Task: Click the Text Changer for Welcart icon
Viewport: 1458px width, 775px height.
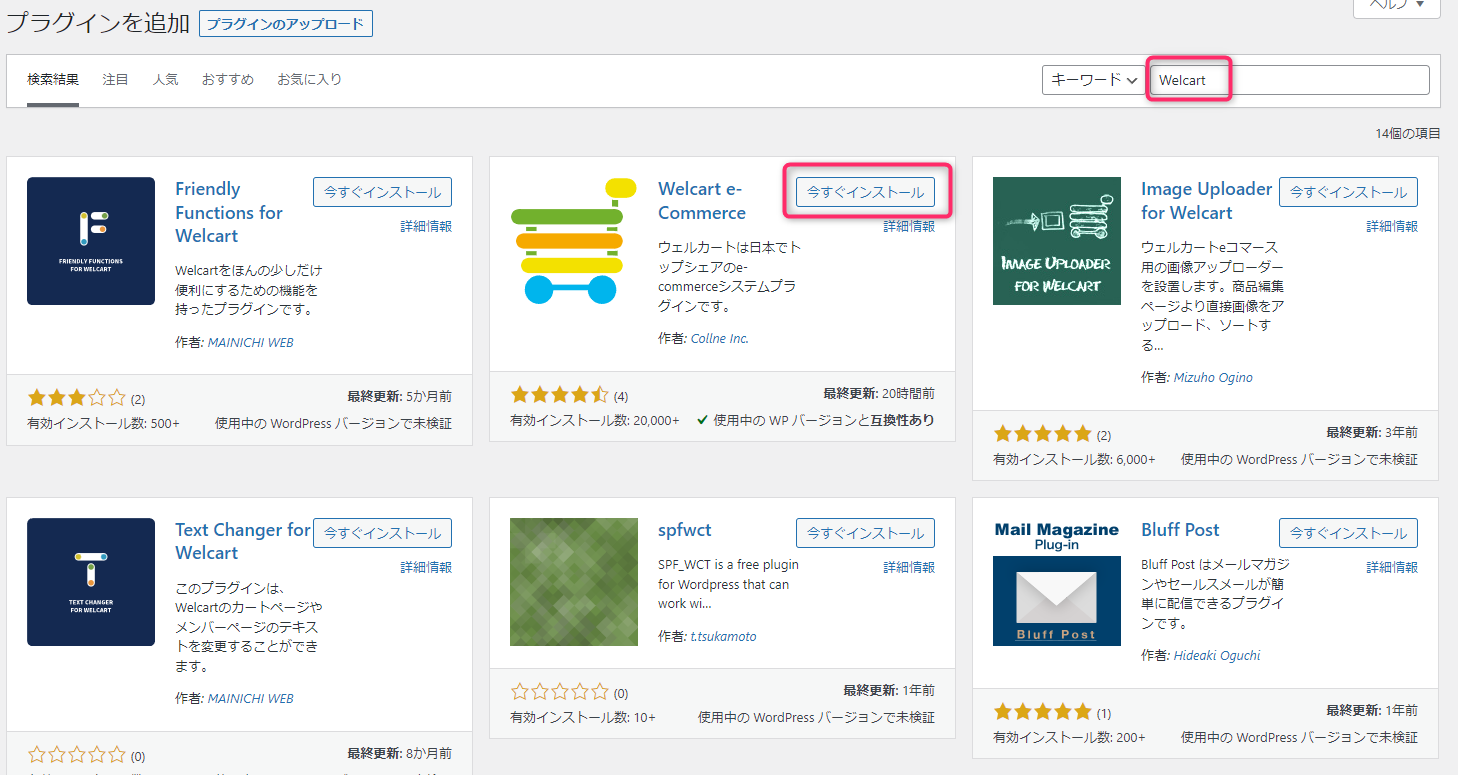Action: point(91,582)
